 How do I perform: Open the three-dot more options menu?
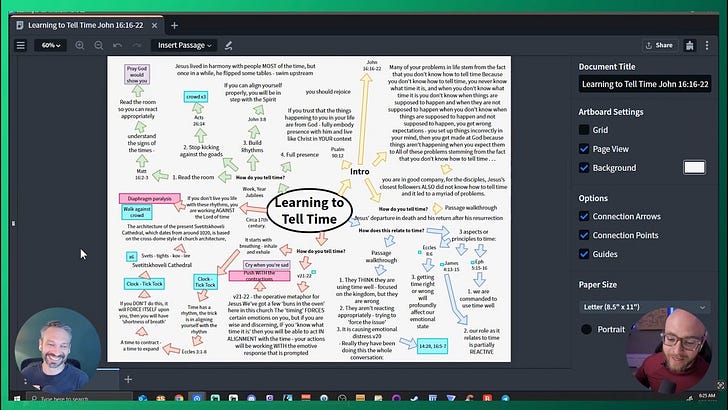point(707,46)
